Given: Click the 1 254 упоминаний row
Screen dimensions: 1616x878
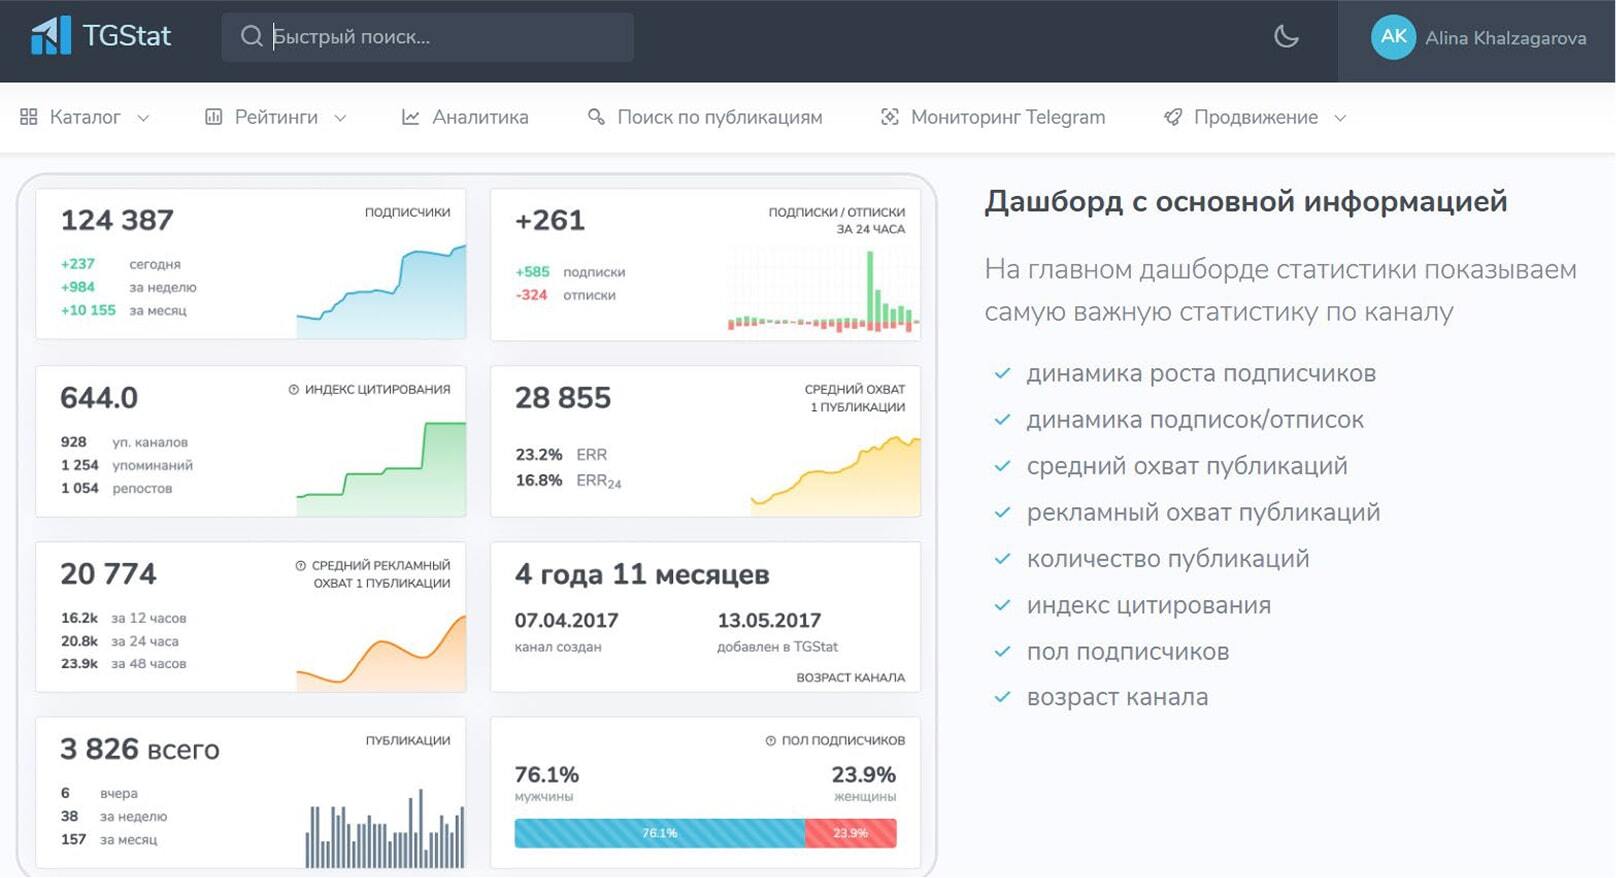Looking at the screenshot, I should pos(127,465).
